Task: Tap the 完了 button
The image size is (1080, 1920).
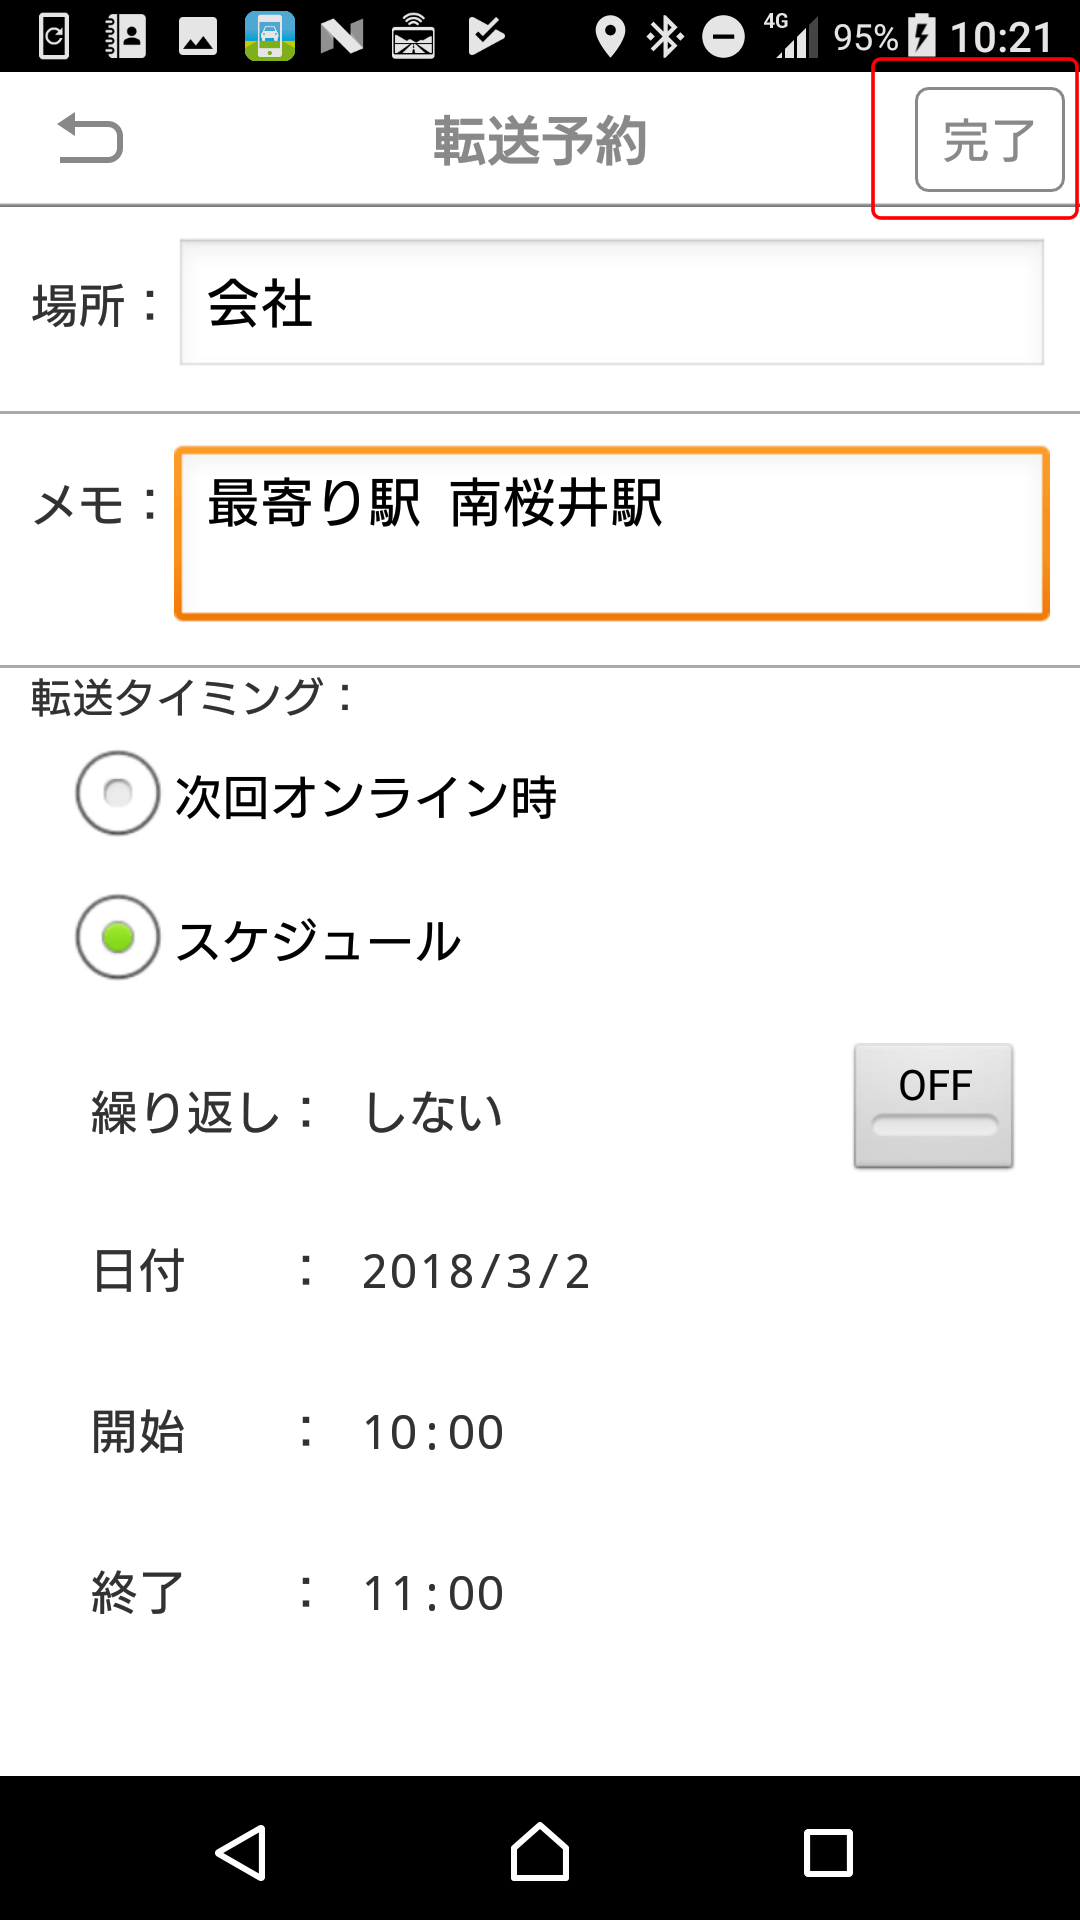Action: click(x=989, y=139)
